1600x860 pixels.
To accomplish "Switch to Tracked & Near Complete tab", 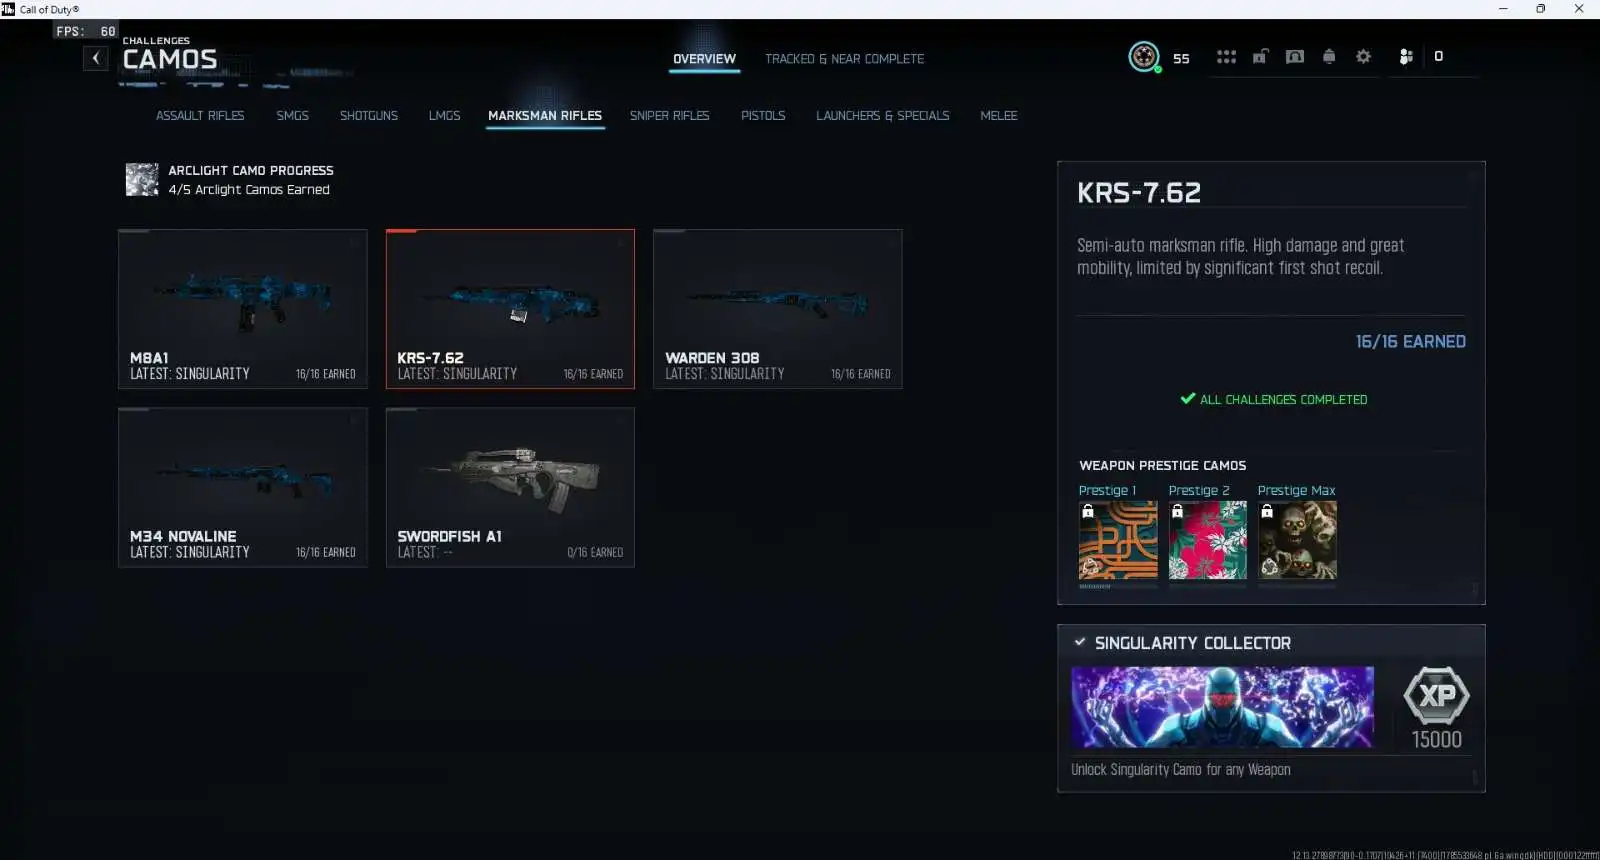I will tap(844, 59).
